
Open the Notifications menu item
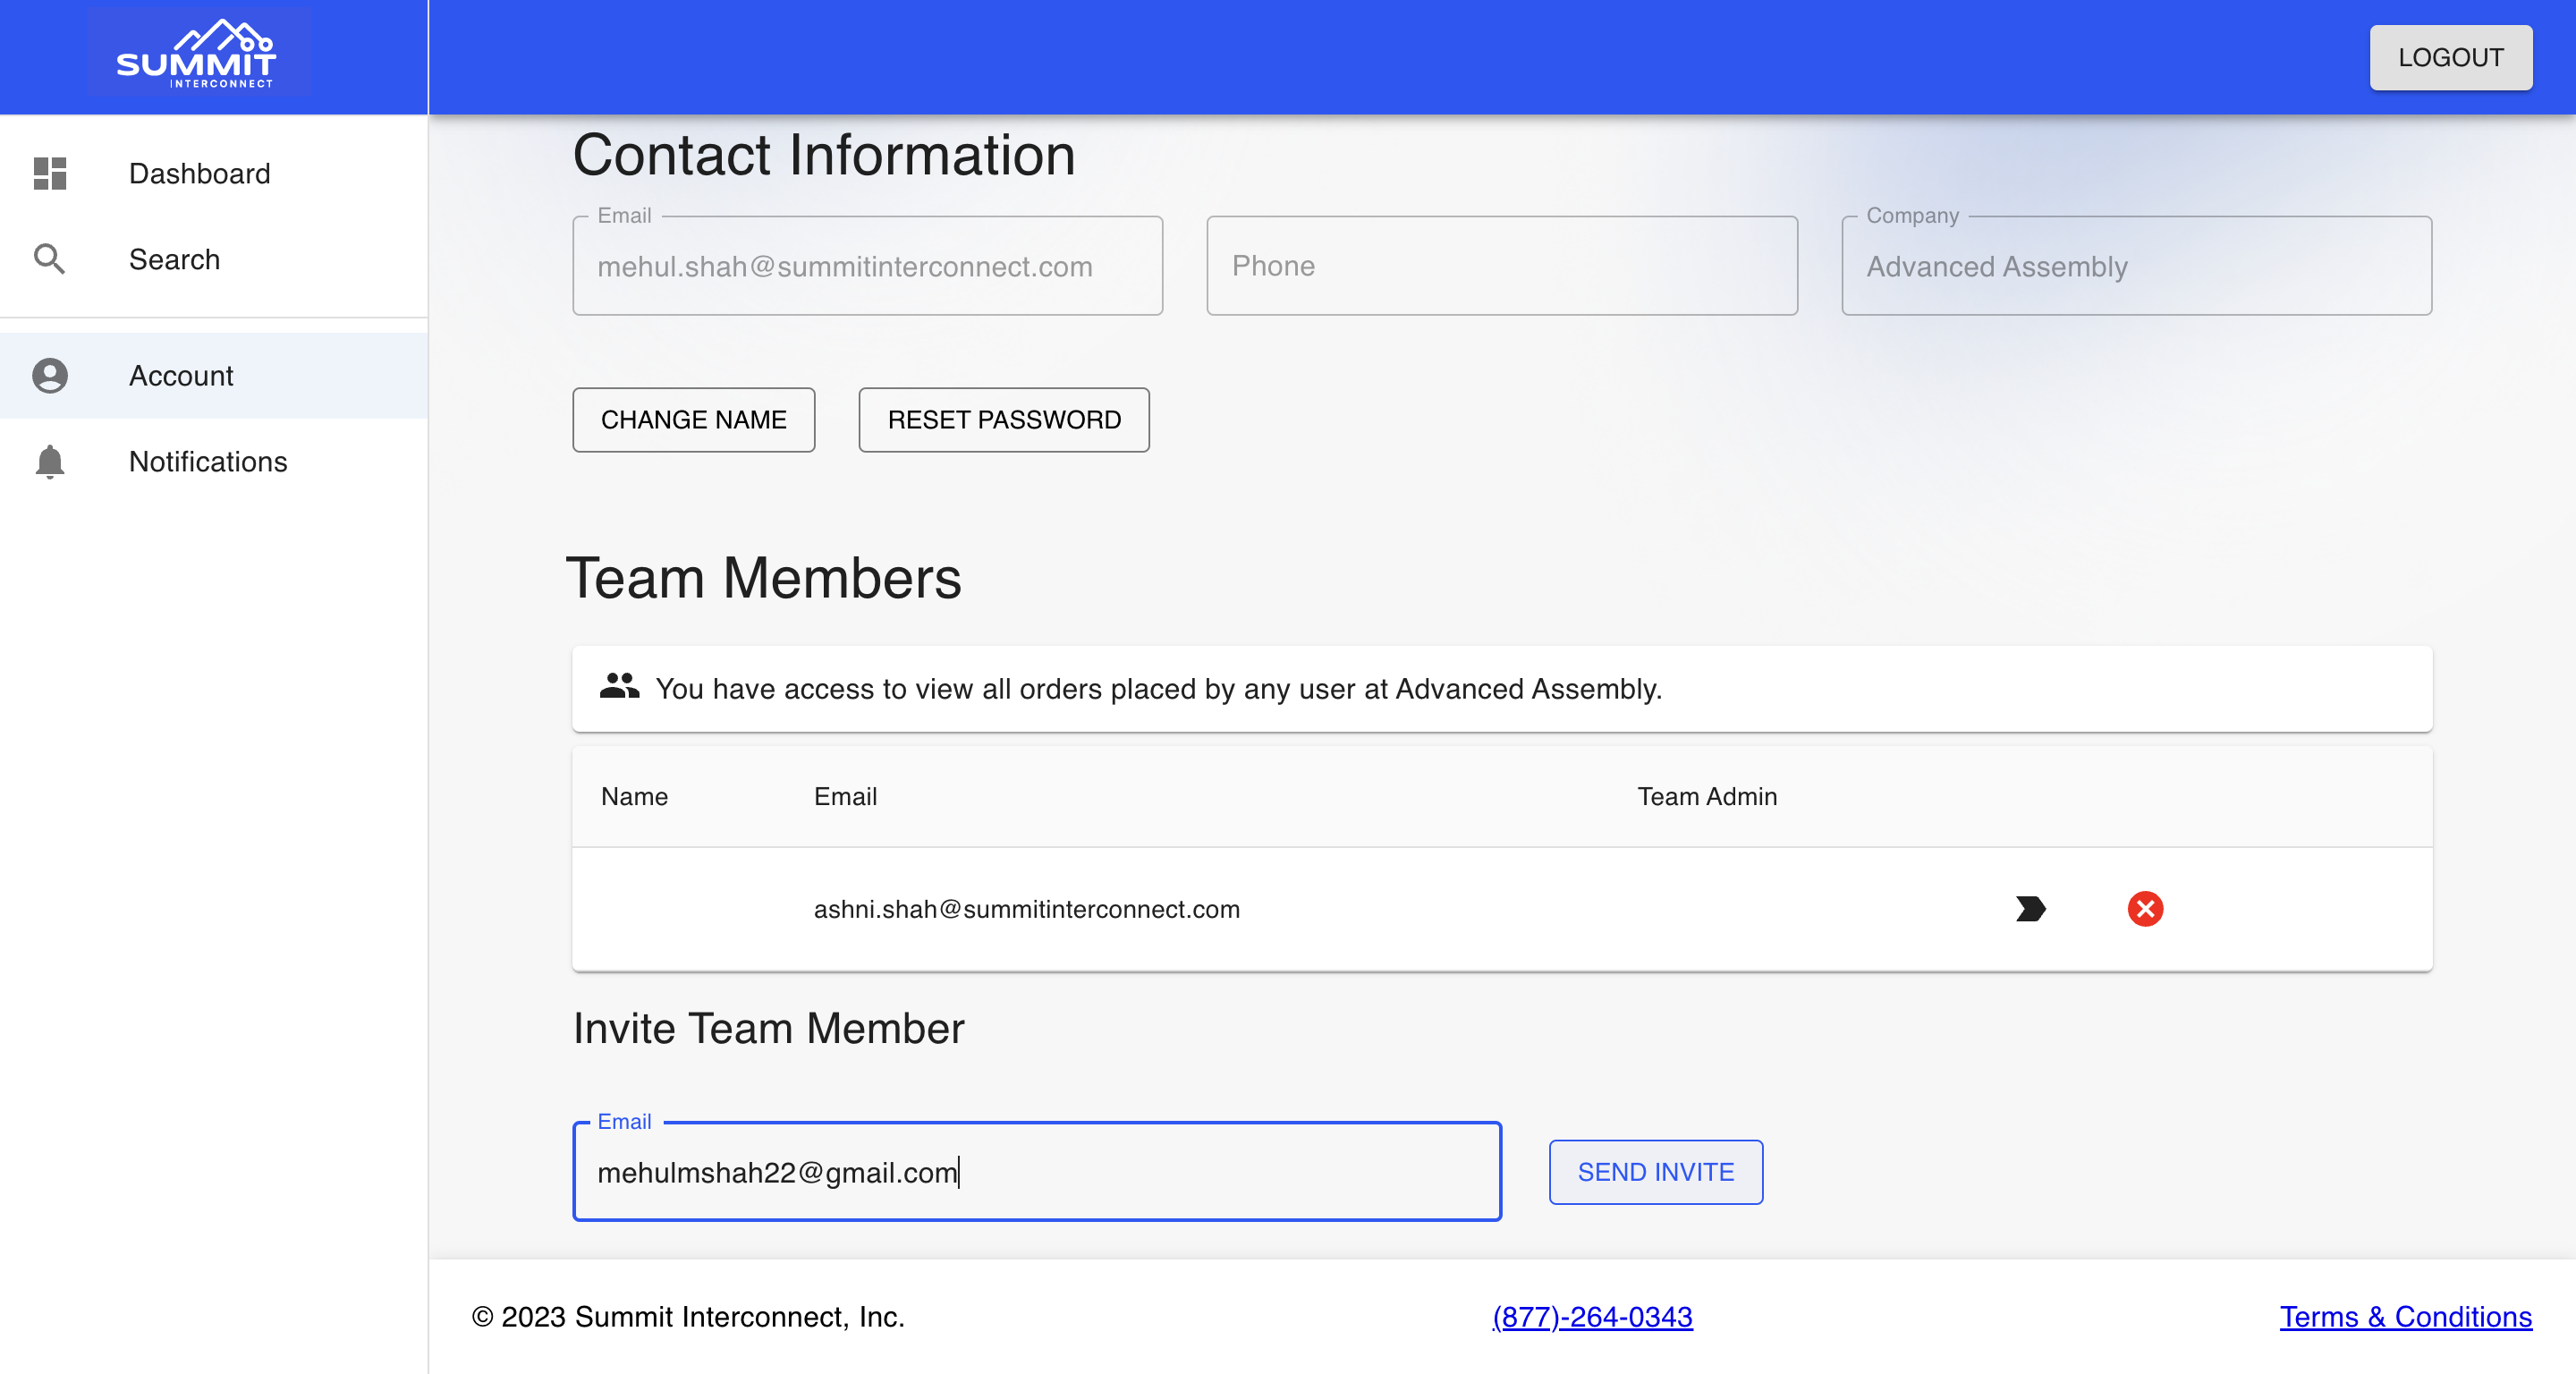(x=214, y=461)
